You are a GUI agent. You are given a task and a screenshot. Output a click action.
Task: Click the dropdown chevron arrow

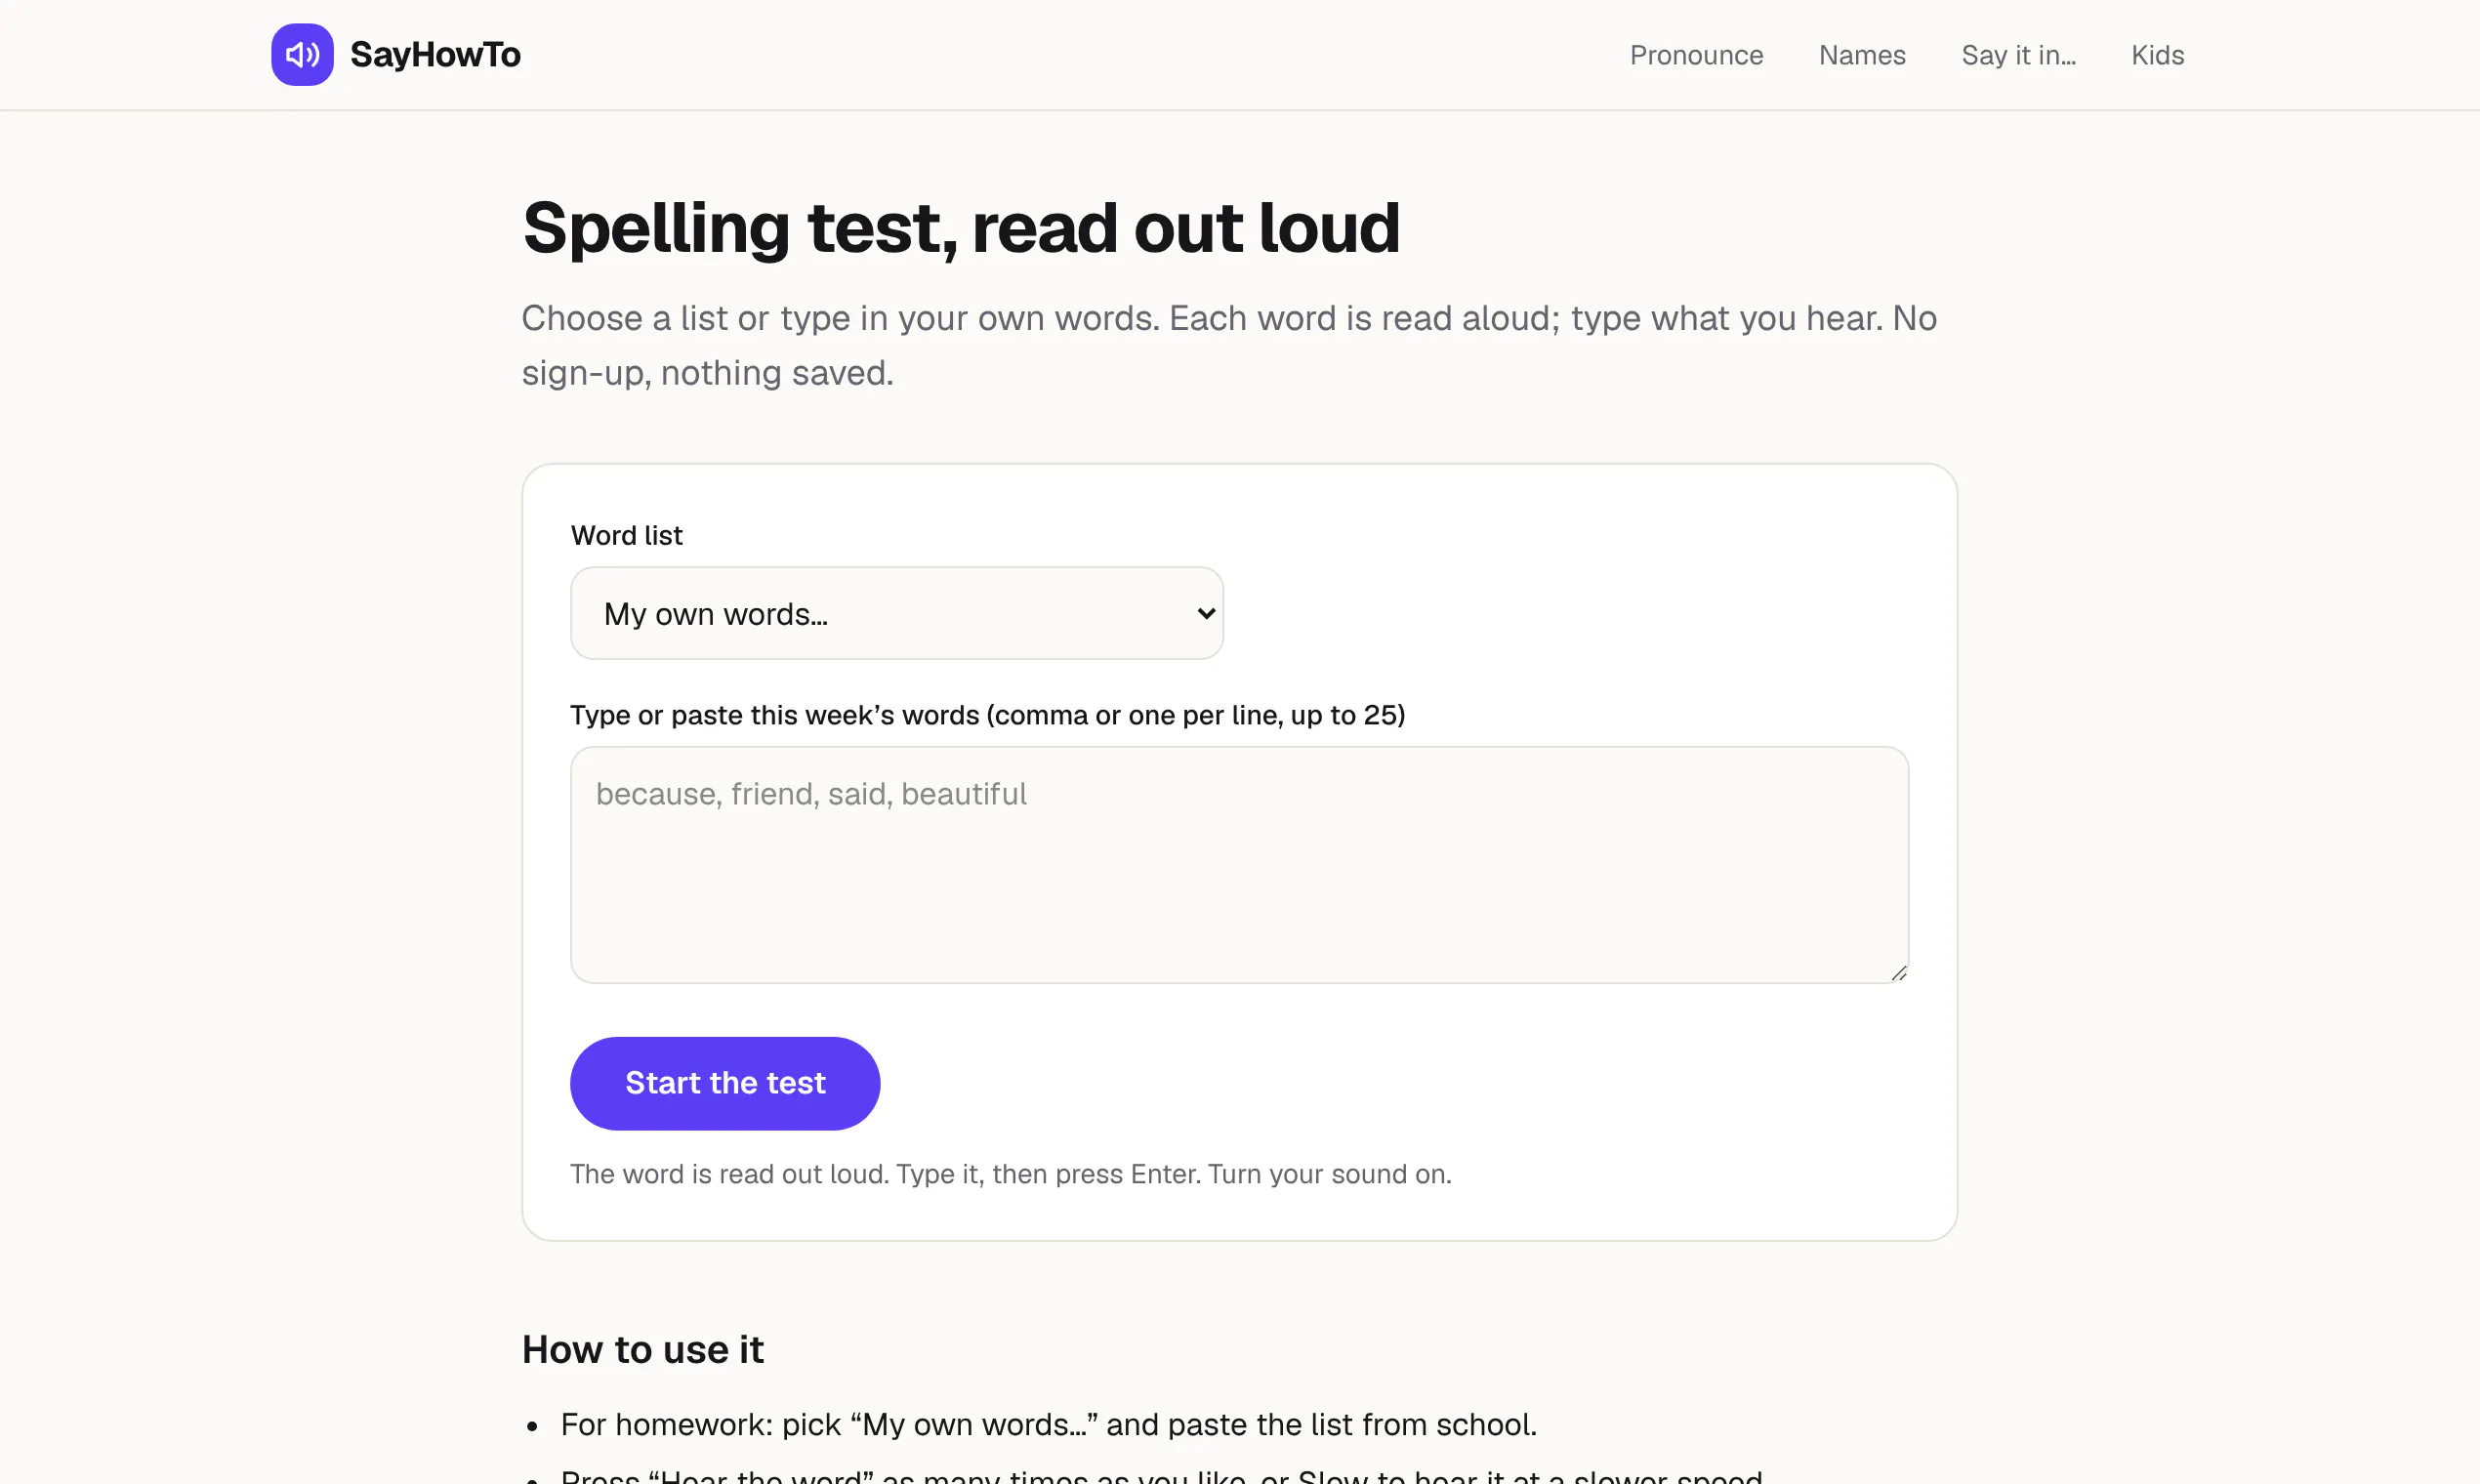coord(1206,613)
